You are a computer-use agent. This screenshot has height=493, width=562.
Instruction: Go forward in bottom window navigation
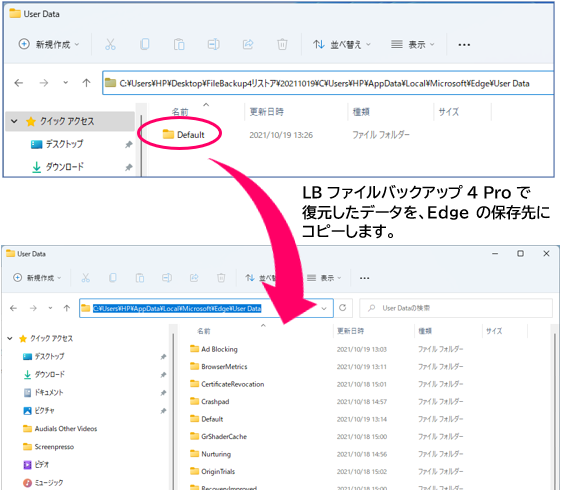coord(33,308)
